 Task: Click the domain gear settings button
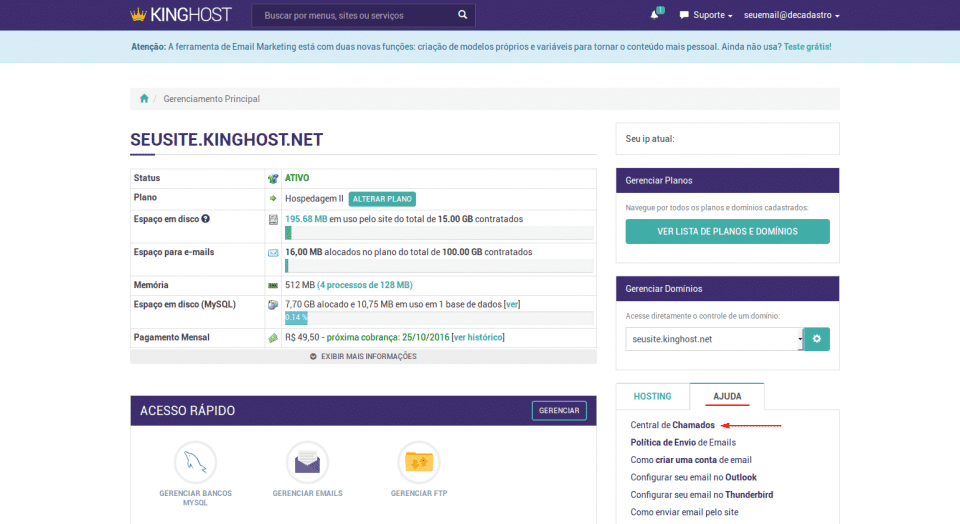817,339
